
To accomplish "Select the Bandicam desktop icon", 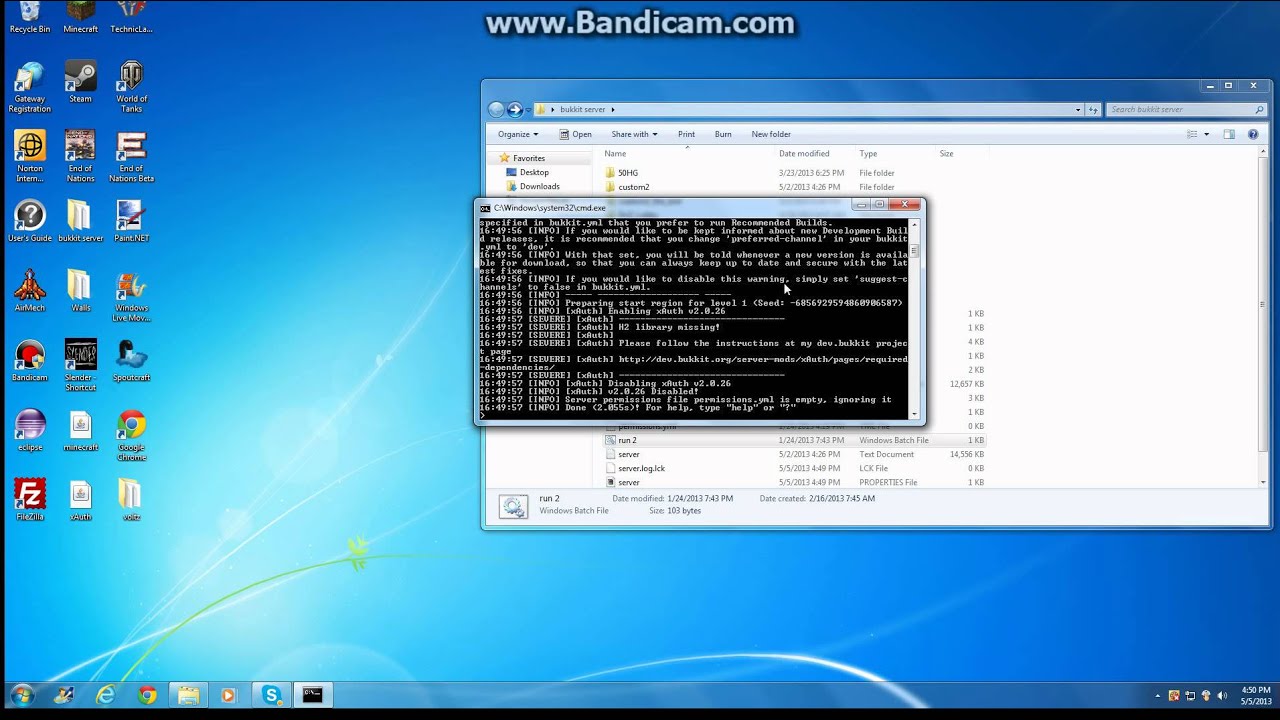I will [x=30, y=362].
